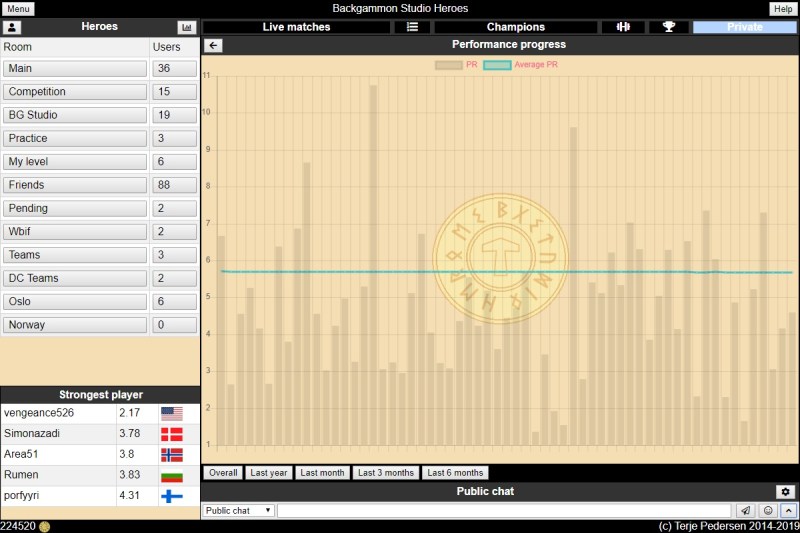Switch to the Champions tab
This screenshot has width=800, height=533.
click(515, 27)
